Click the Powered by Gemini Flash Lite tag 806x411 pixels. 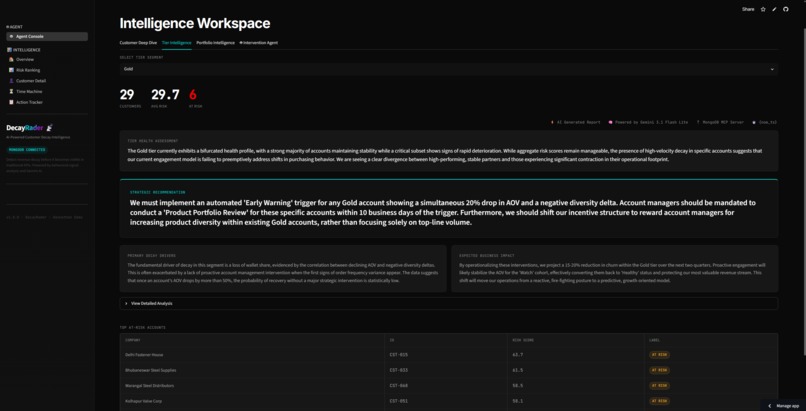click(x=649, y=123)
